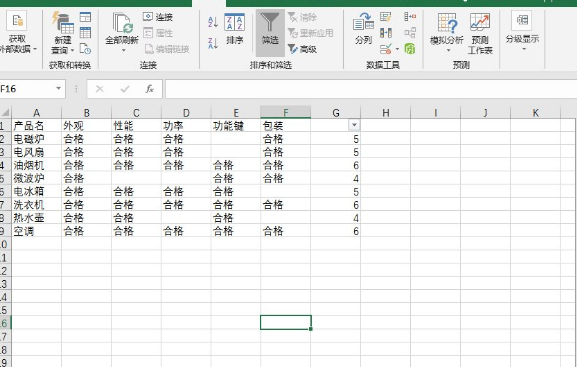The height and width of the screenshot is (367, 577).
Task: Sort ascending with the A-Z icon
Action: [x=213, y=21]
